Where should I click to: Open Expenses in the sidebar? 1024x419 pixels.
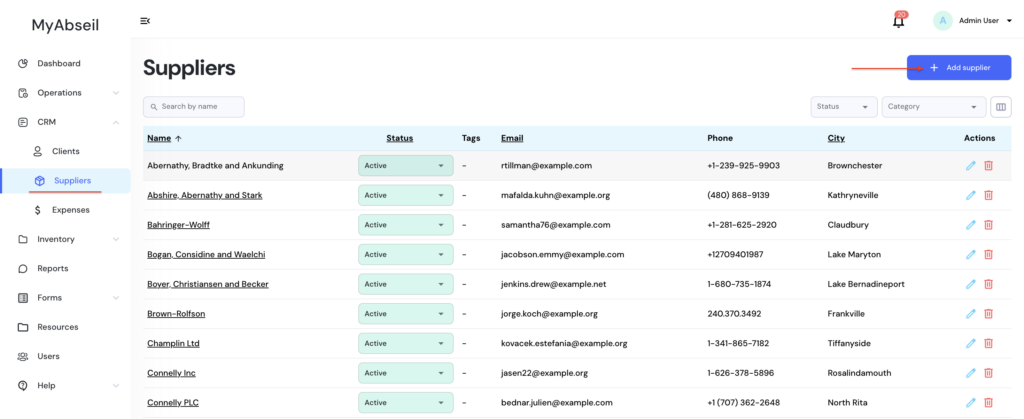tap(71, 210)
